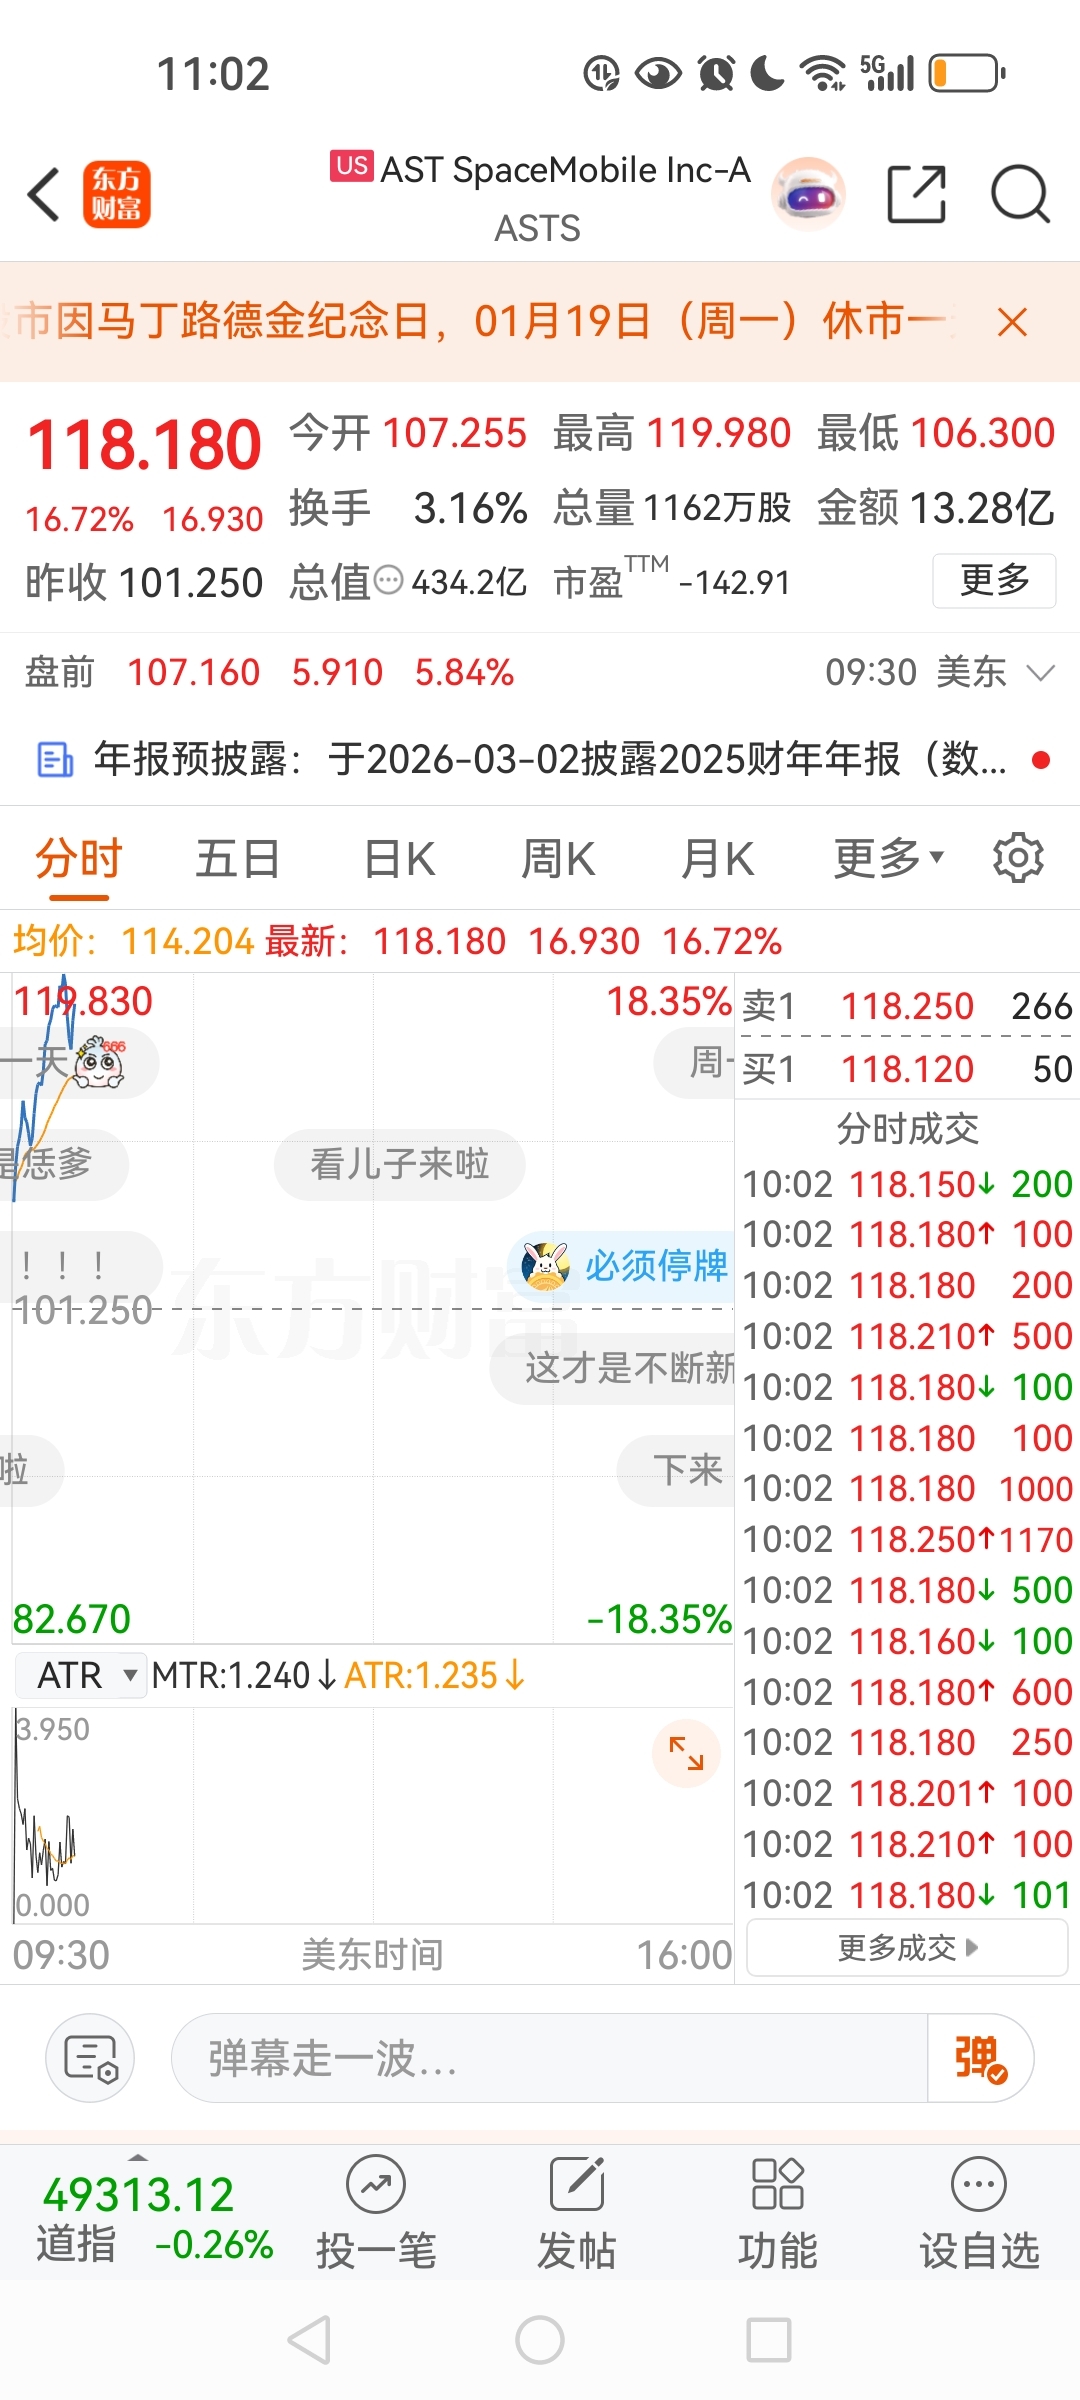This screenshot has width=1080, height=2400.
Task: Tap the 卖1 ask price 118.250 row
Action: (907, 1006)
